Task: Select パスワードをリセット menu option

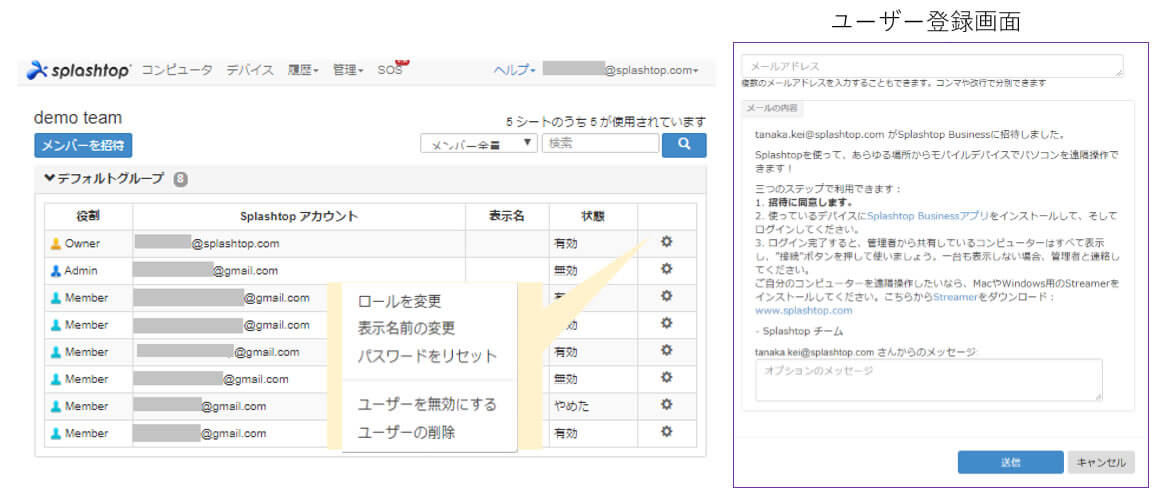Action: [x=427, y=356]
